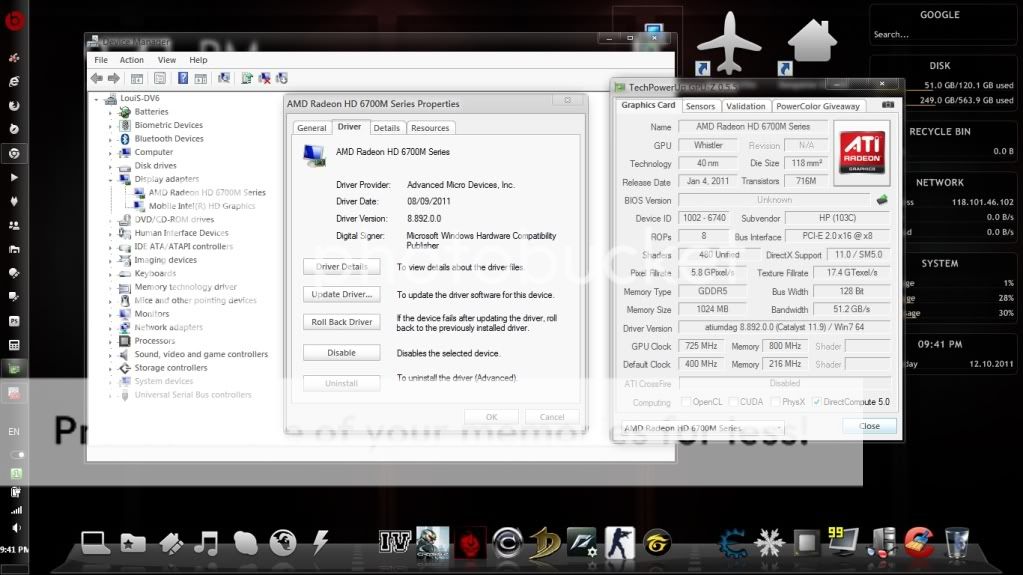Viewport: 1023px width, 575px height.
Task: Click the ATI Radeon logo in GPU-Z
Action: [x=862, y=154]
